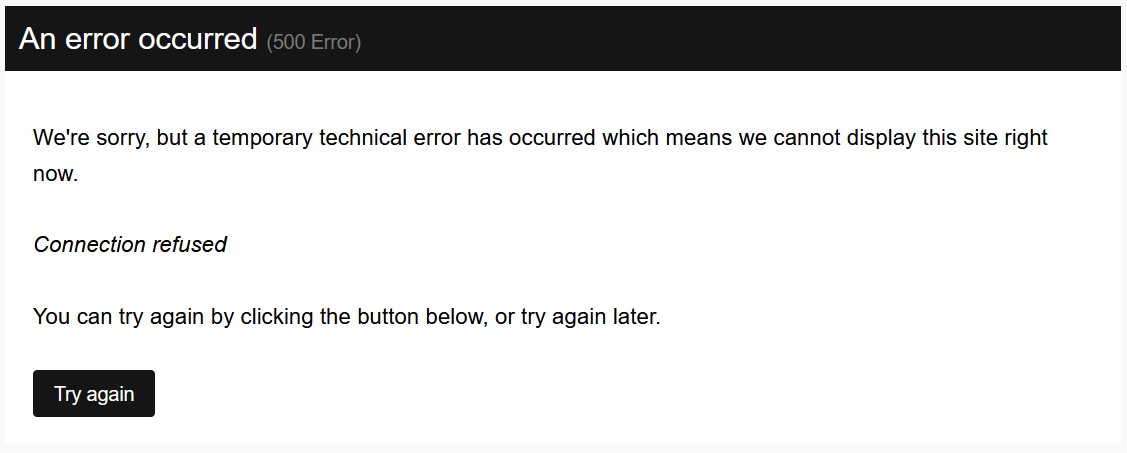Click the word 'temporary' in the apology message
The height and width of the screenshot is (453, 1127).
click(262, 137)
